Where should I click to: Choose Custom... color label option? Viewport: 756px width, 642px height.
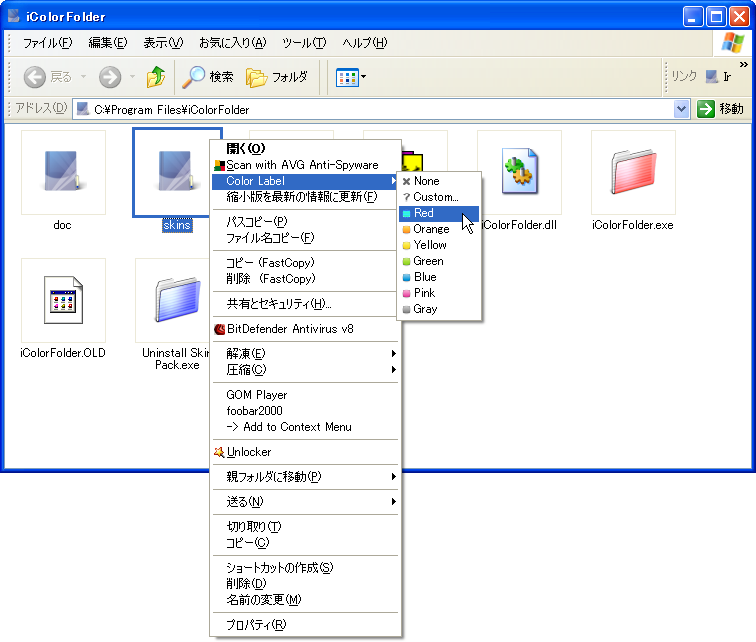[x=439, y=197]
